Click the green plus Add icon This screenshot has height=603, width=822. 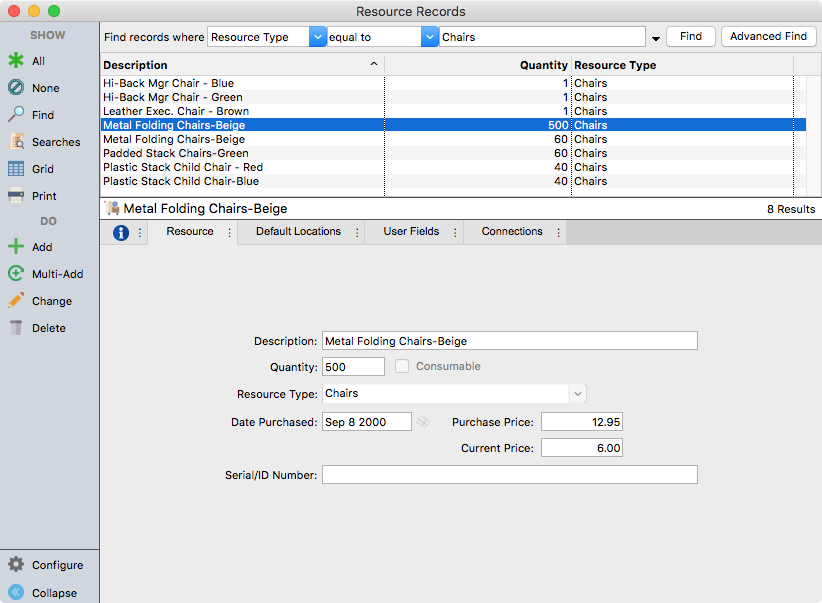click(16, 247)
